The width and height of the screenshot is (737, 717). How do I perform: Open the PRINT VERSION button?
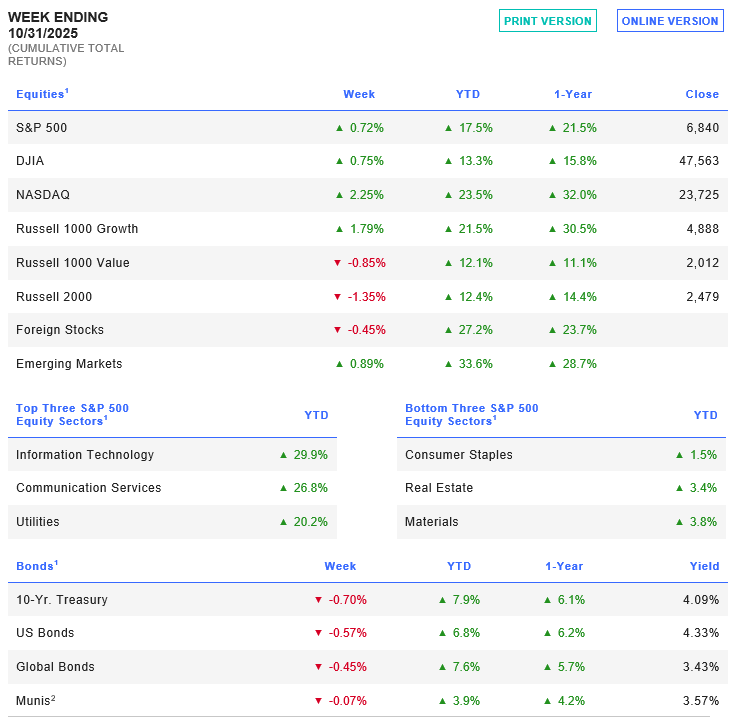(548, 21)
